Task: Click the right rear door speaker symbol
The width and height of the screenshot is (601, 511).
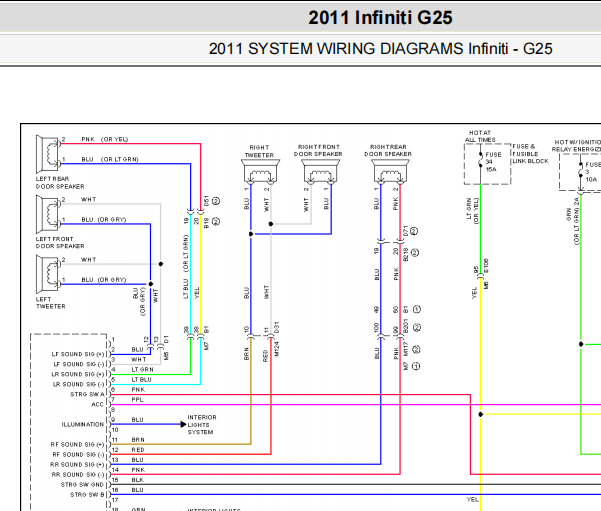Action: 388,176
